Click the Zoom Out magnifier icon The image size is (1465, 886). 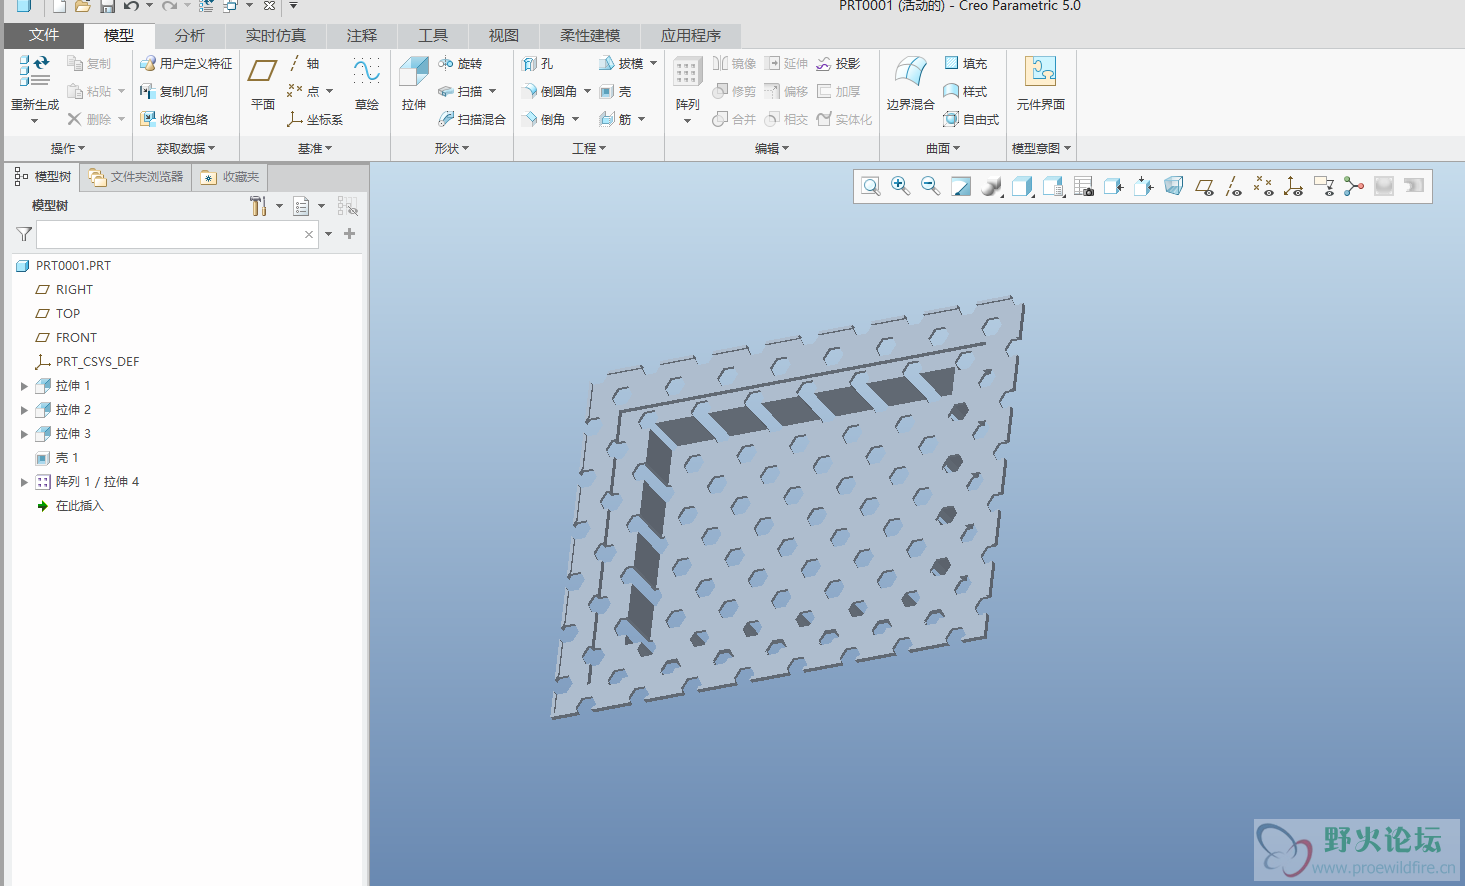tap(931, 186)
